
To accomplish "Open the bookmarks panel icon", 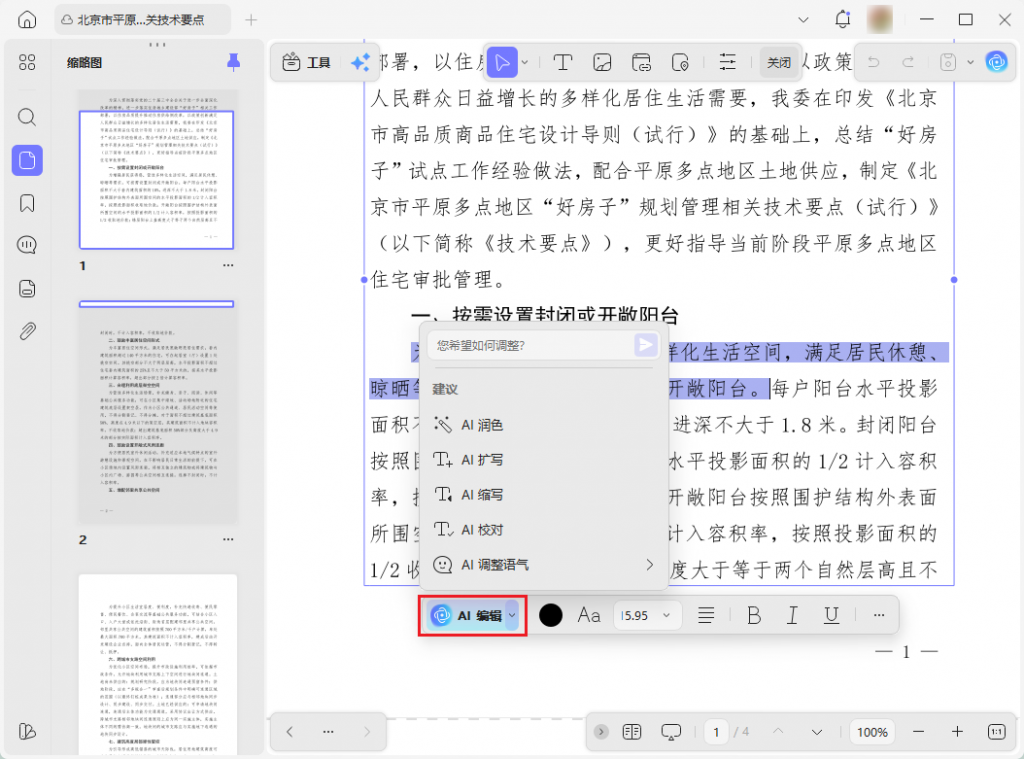I will [27, 203].
